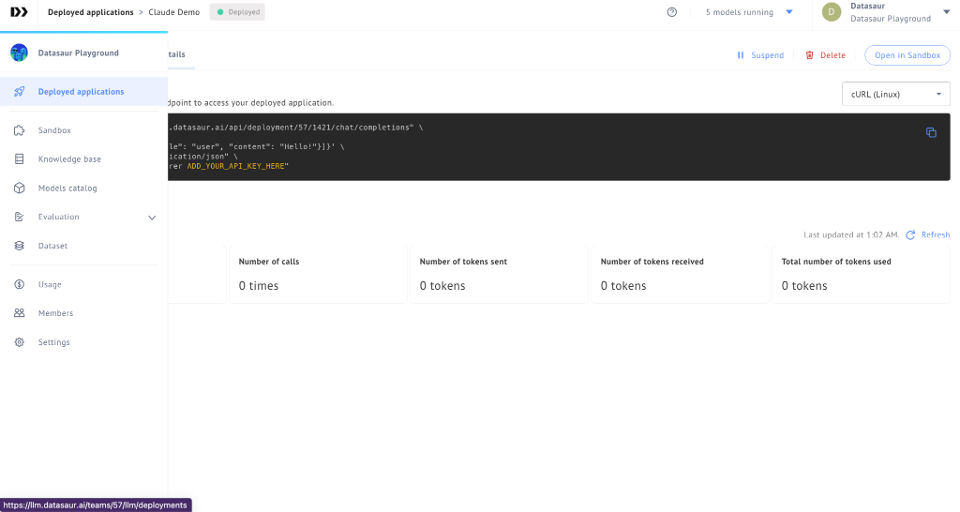Click the Last updated at 1:02 AM text
This screenshot has width=960, height=512.
tap(852, 235)
